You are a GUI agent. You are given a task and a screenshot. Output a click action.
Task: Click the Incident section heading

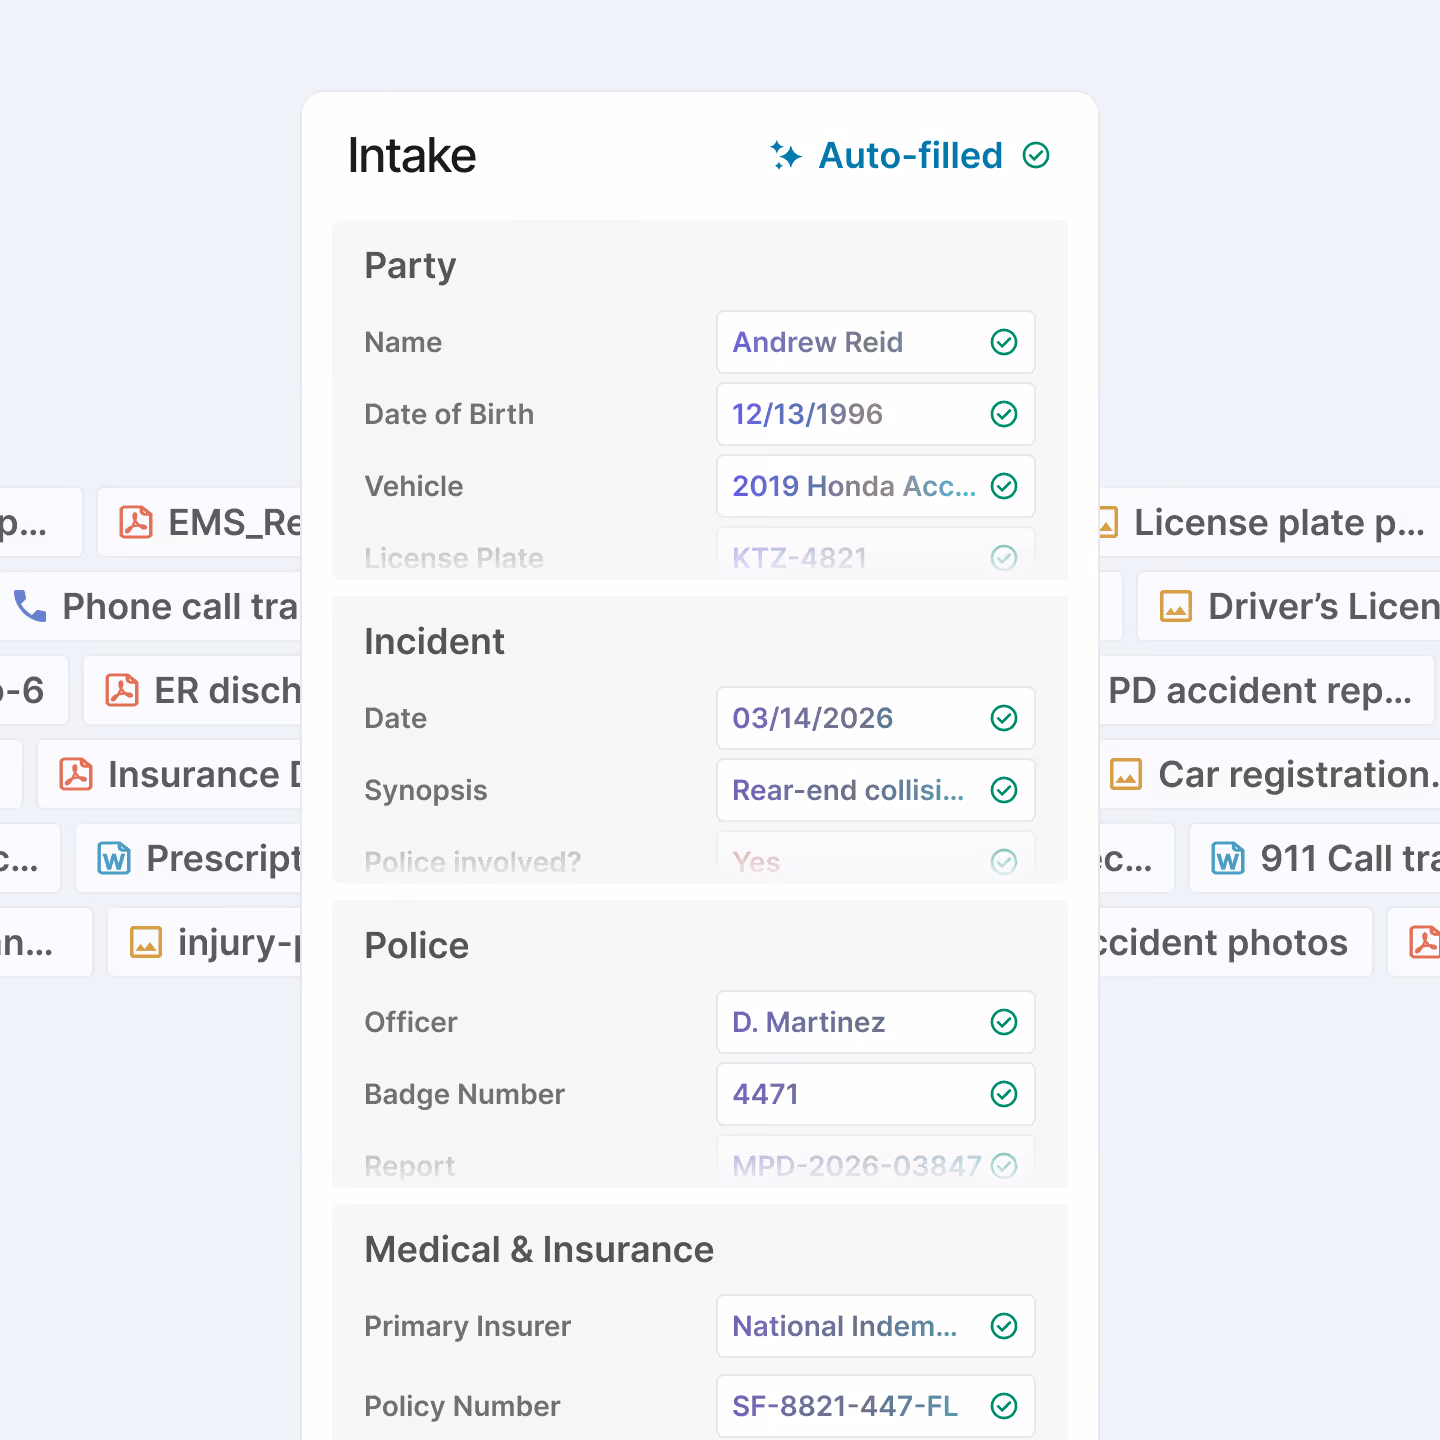click(434, 641)
